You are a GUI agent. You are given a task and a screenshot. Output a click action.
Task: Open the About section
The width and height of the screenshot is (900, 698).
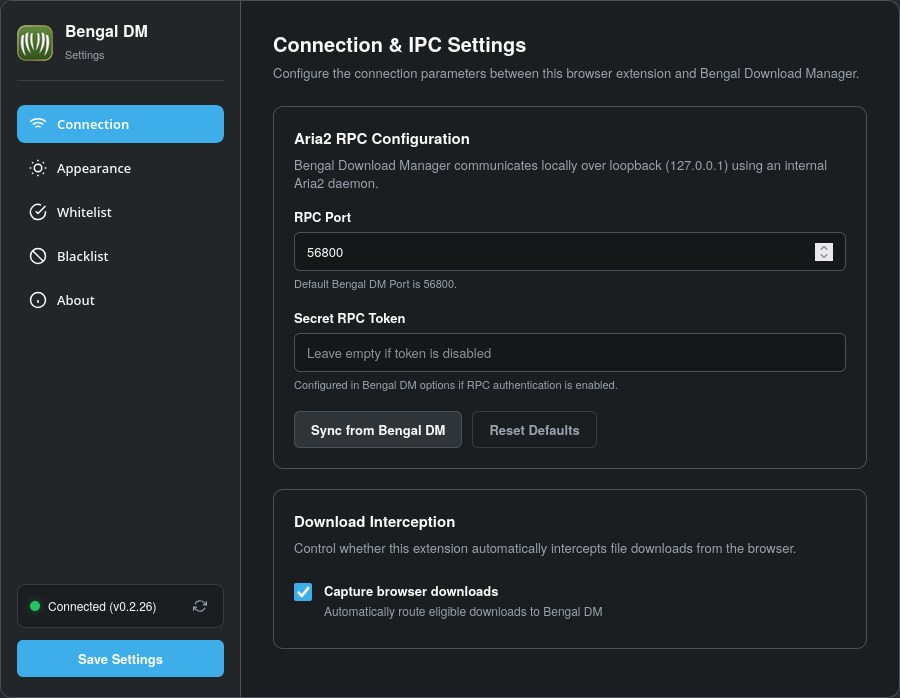(121, 300)
